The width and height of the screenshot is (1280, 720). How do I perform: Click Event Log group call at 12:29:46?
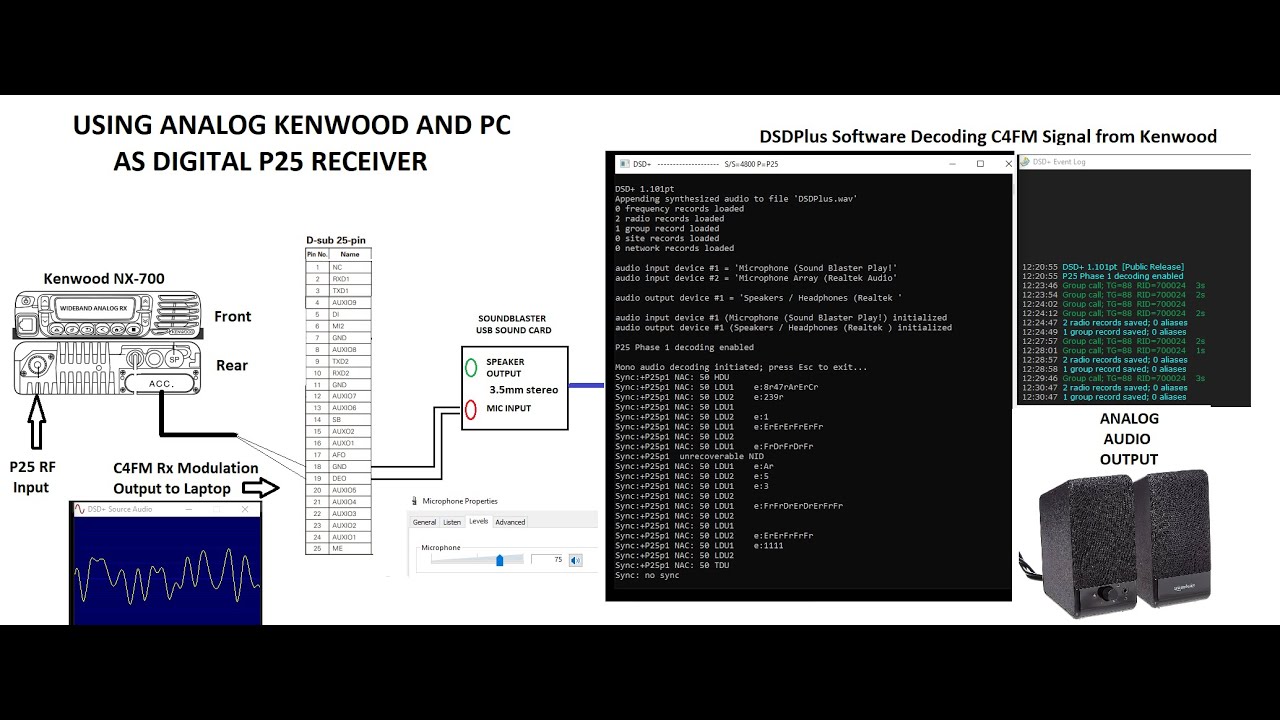pyautogui.click(x=1113, y=378)
